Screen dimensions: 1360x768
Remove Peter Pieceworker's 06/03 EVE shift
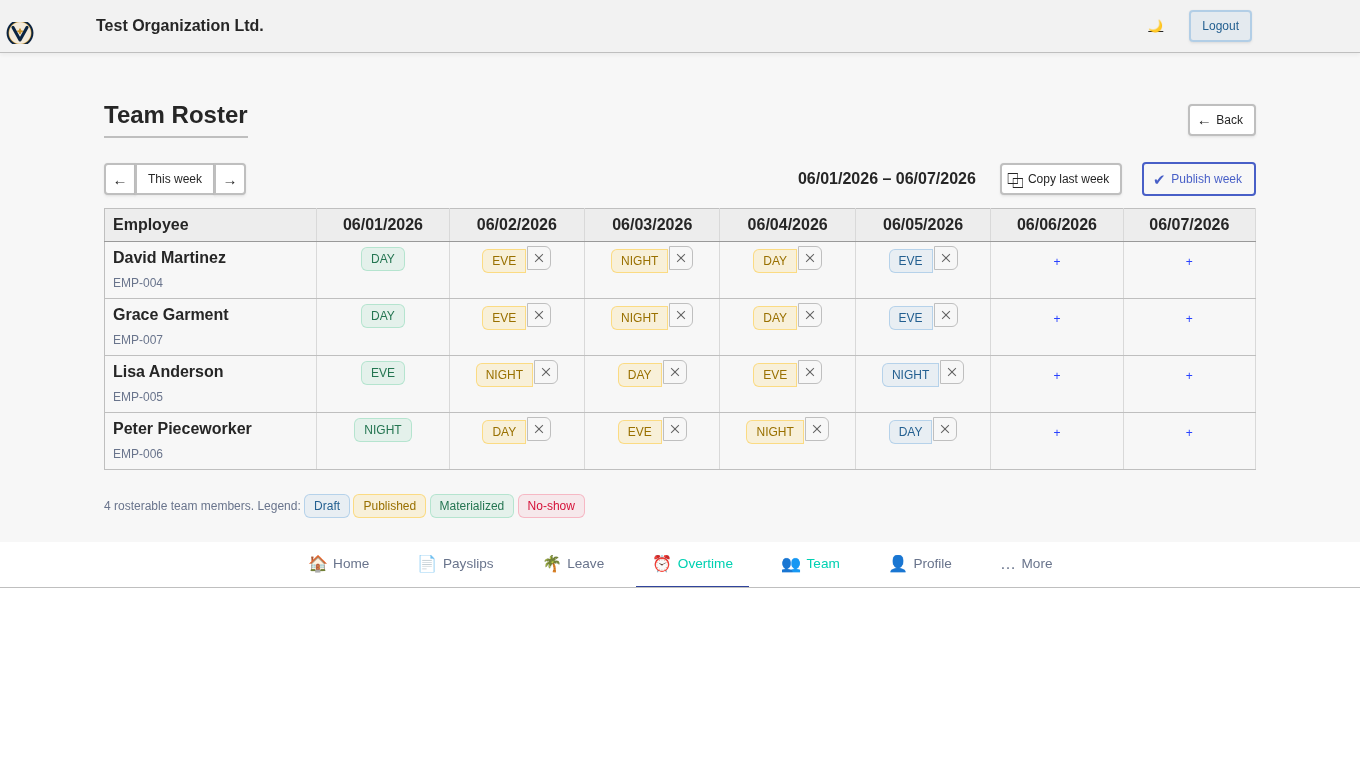tap(675, 429)
